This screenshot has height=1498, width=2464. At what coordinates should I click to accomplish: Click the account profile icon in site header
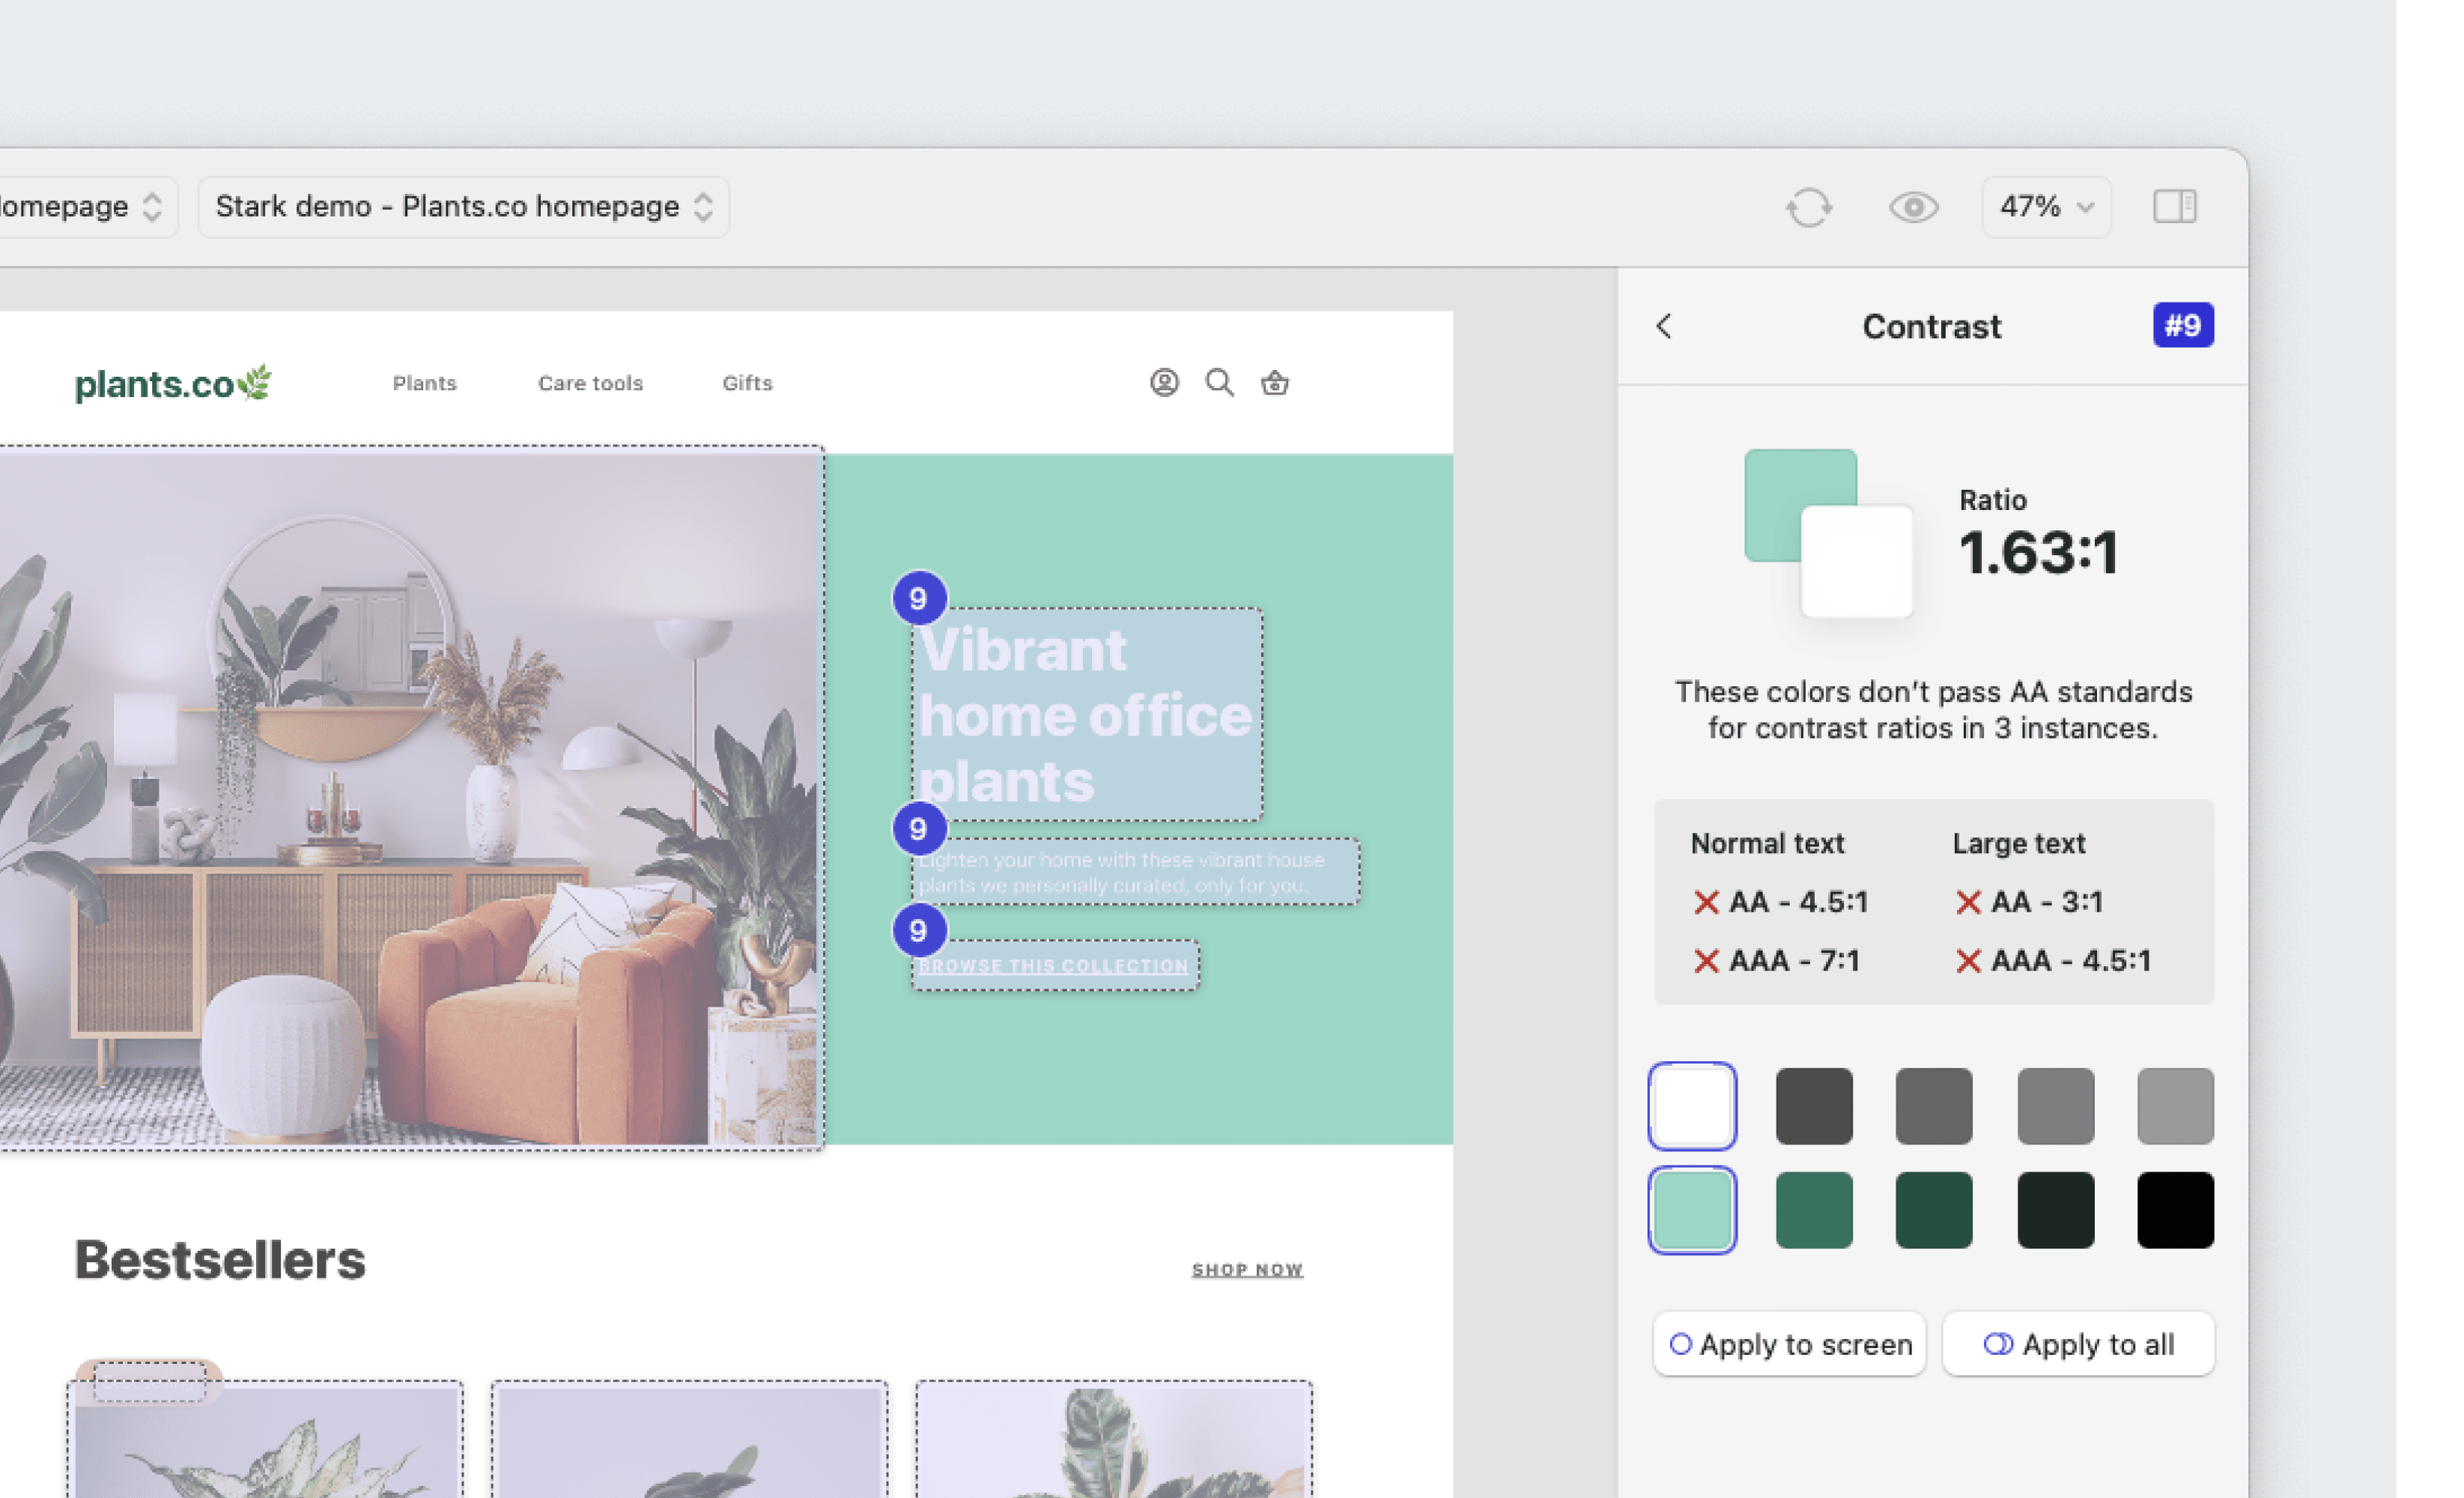[1164, 382]
